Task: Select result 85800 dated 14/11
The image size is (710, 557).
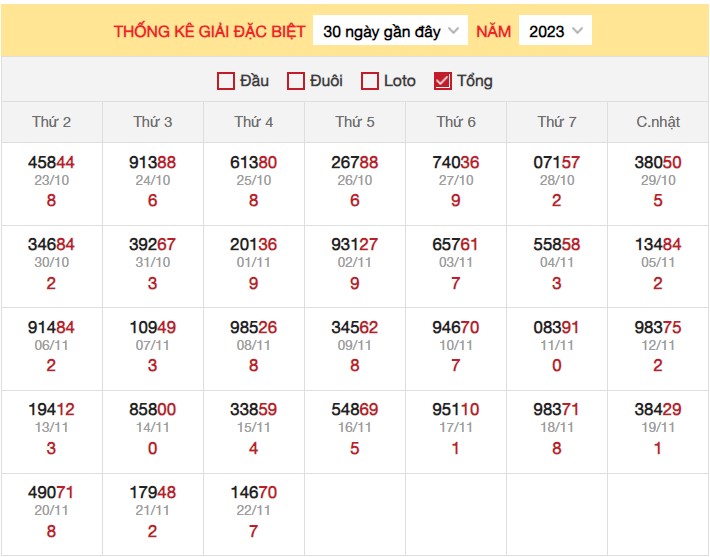Action: [152, 409]
